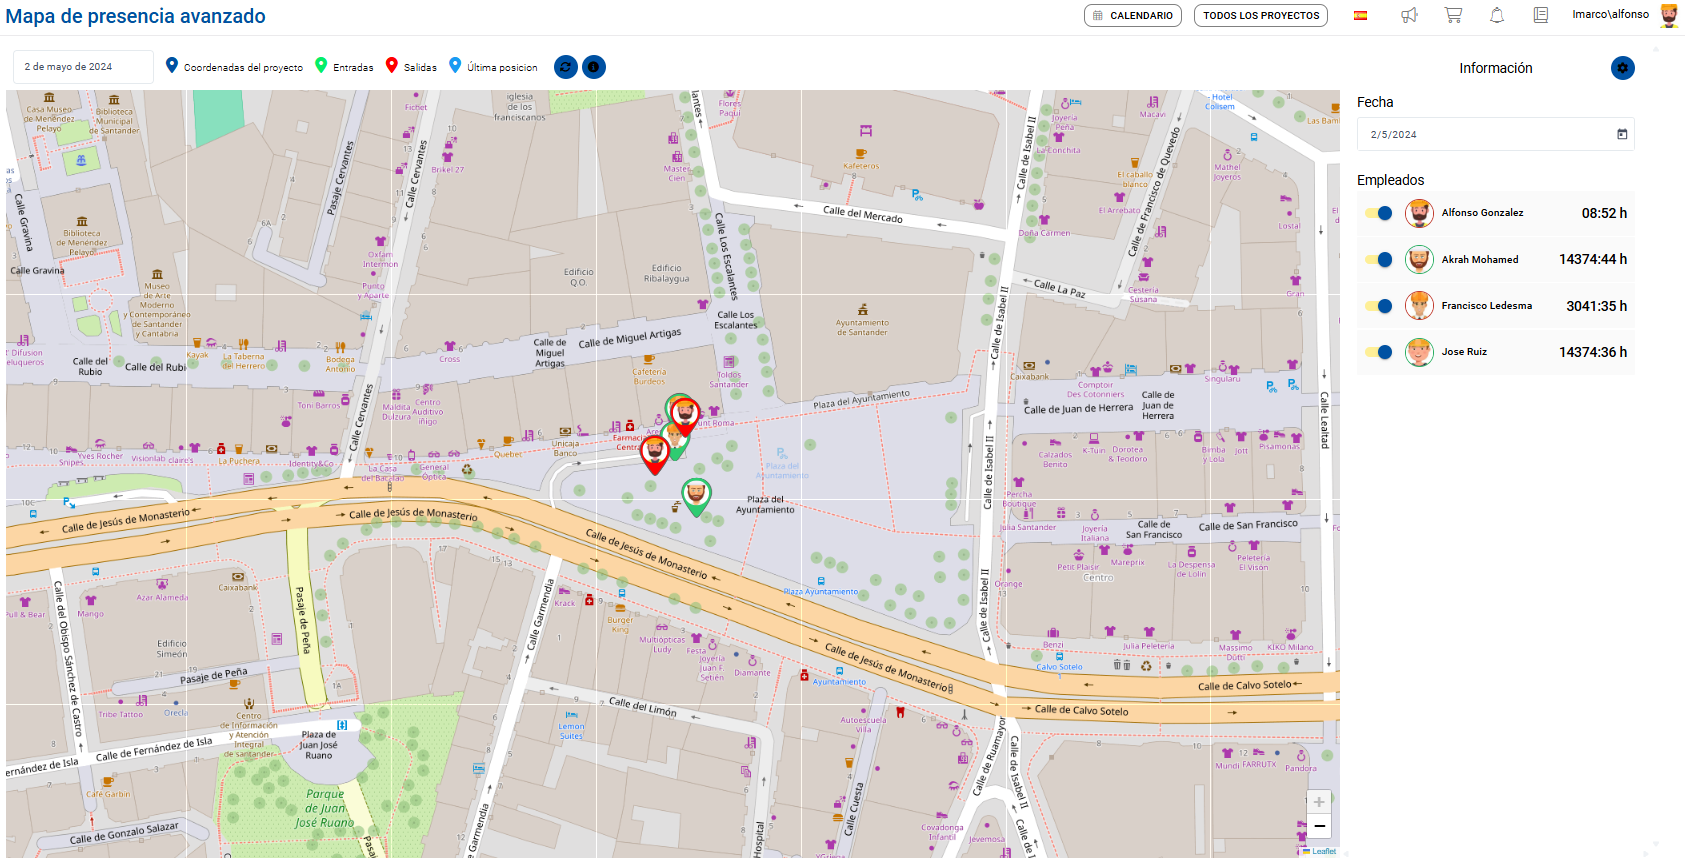Click the Leaflet attribution link
Viewport: 1685px width, 863px height.
click(1323, 851)
